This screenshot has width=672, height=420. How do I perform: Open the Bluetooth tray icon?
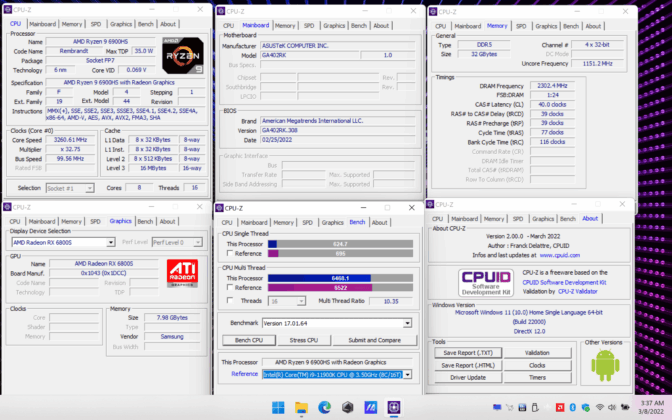click(x=573, y=407)
